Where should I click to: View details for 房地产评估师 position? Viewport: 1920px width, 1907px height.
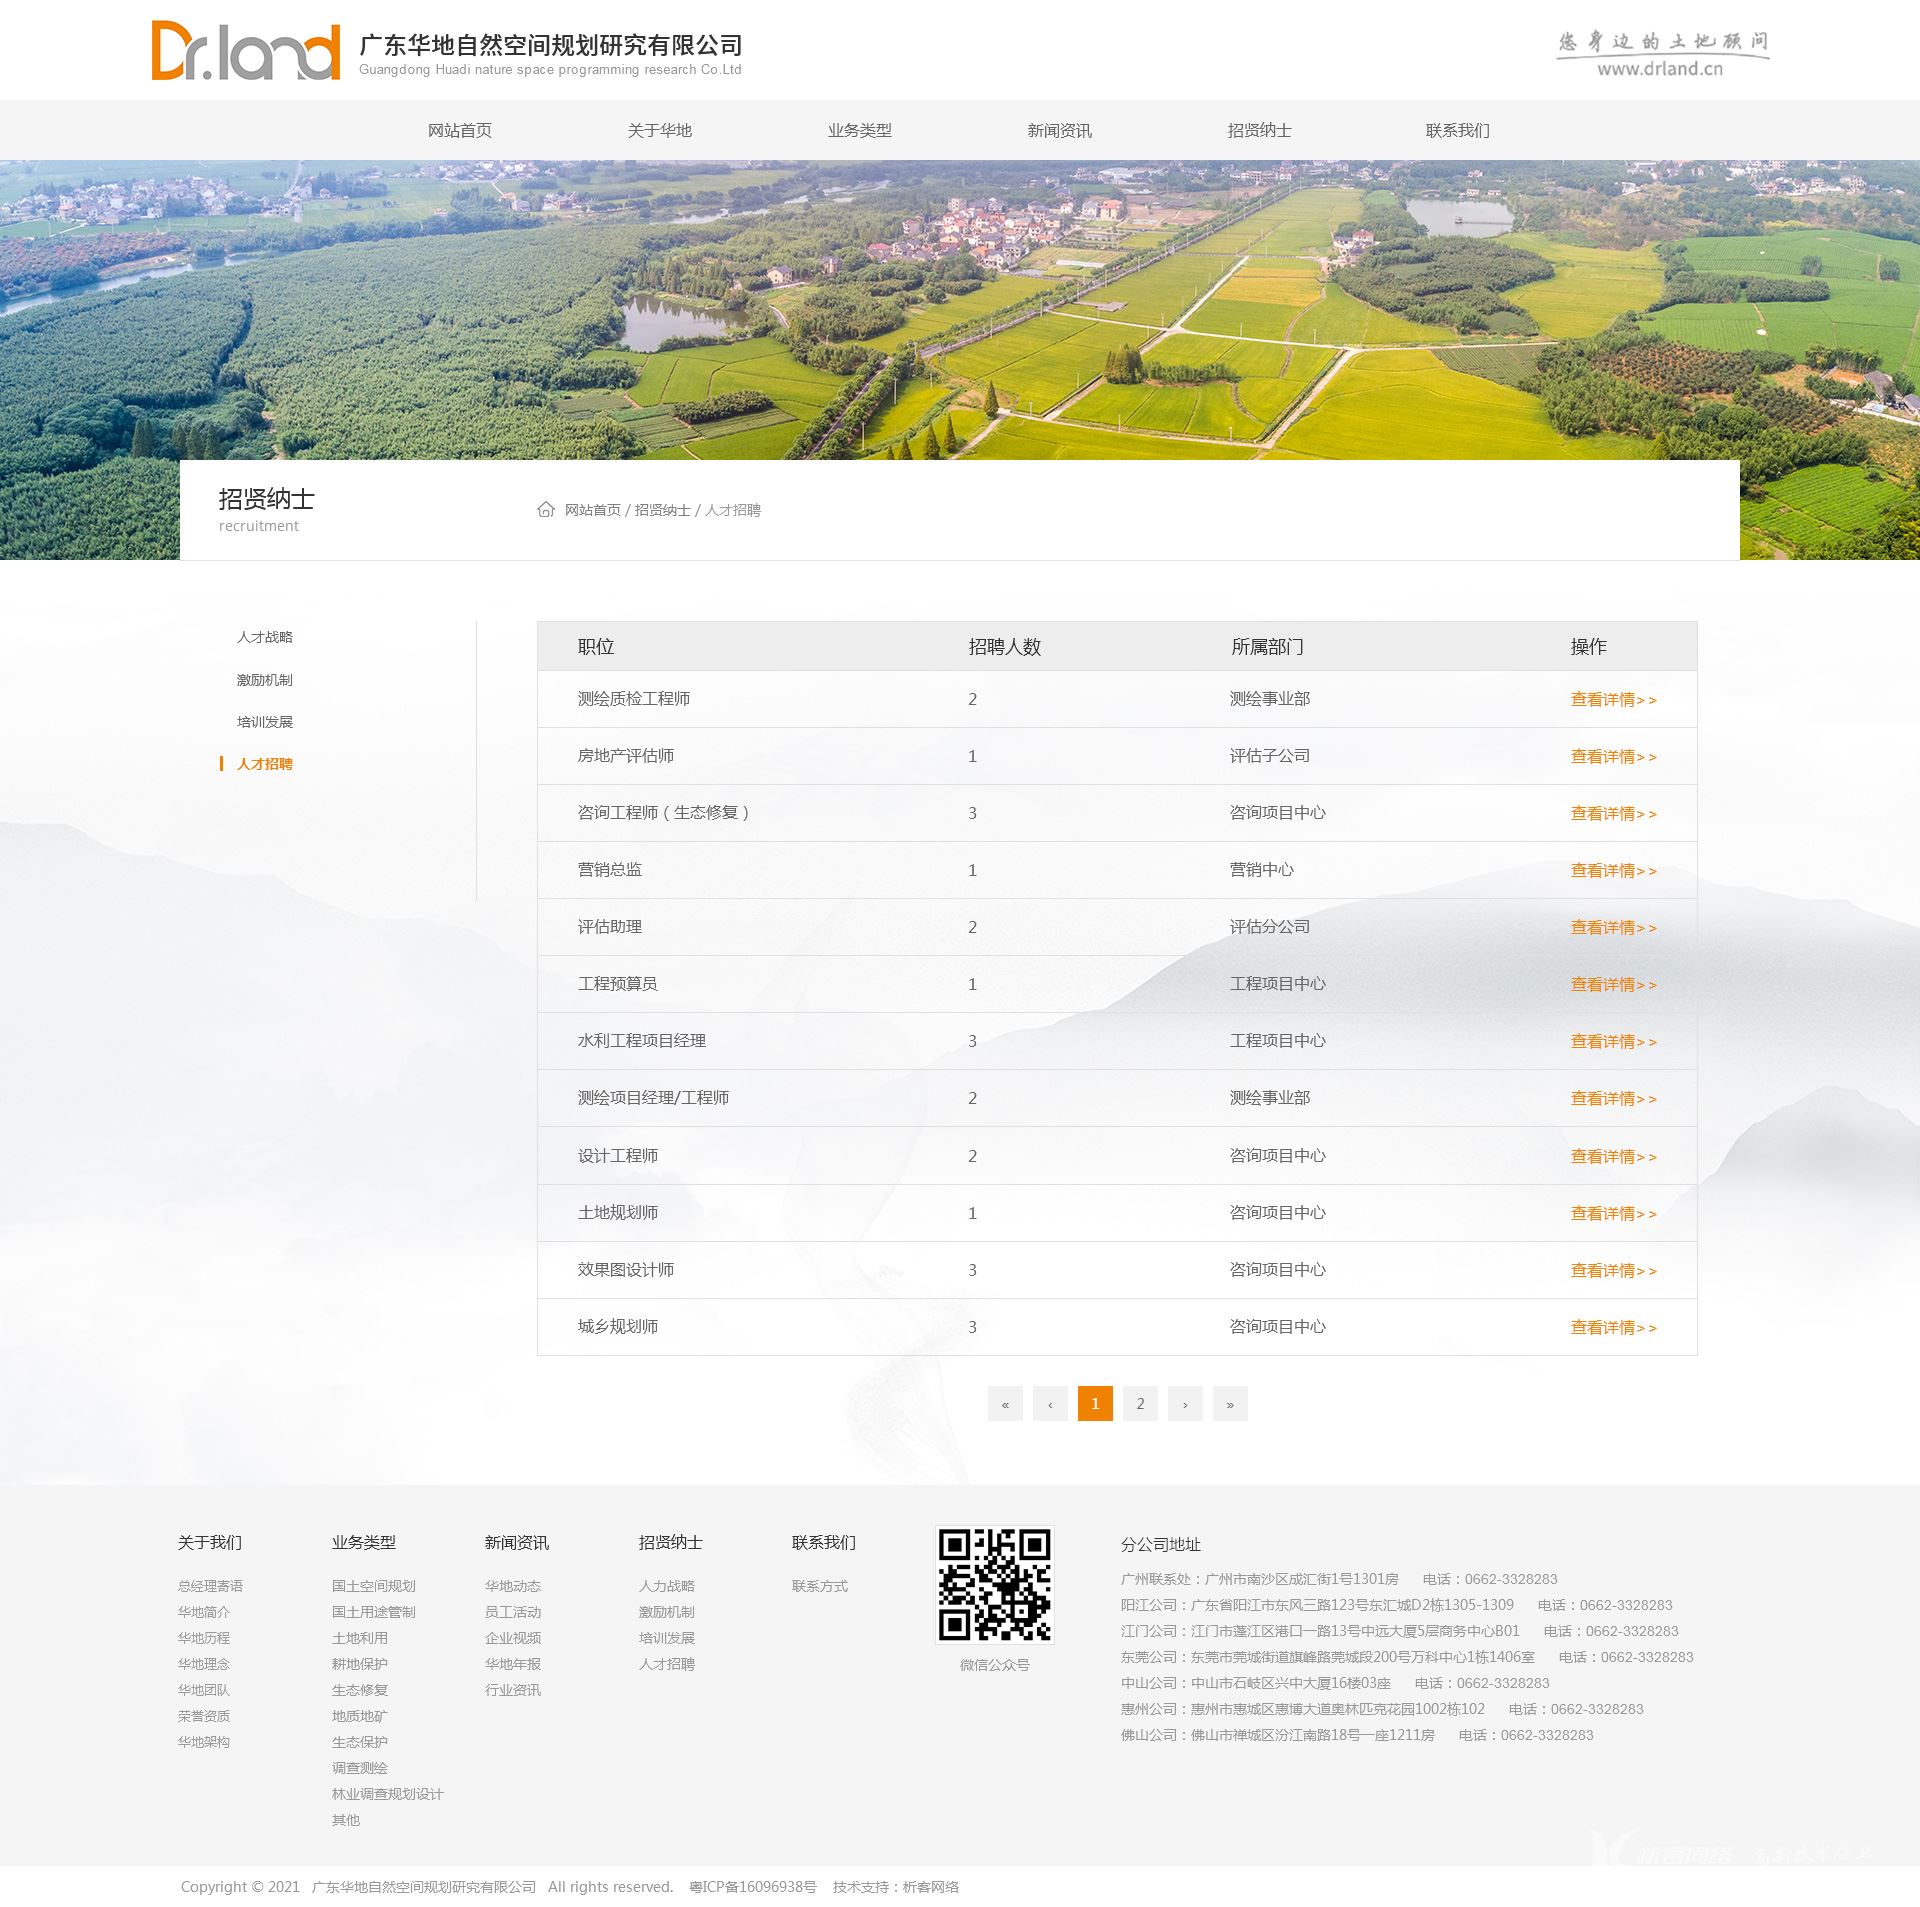[1612, 757]
